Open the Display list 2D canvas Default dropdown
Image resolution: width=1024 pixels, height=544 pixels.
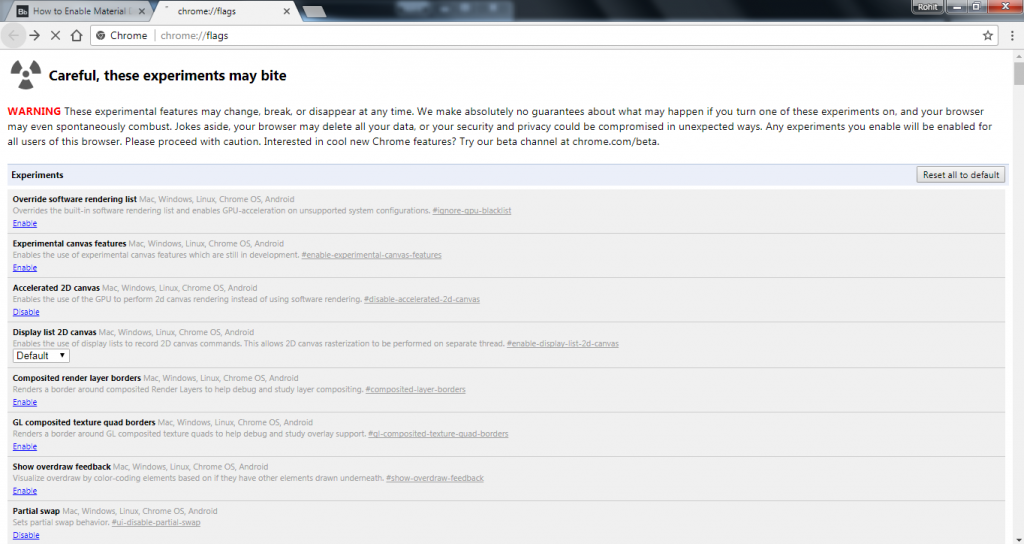coord(41,355)
